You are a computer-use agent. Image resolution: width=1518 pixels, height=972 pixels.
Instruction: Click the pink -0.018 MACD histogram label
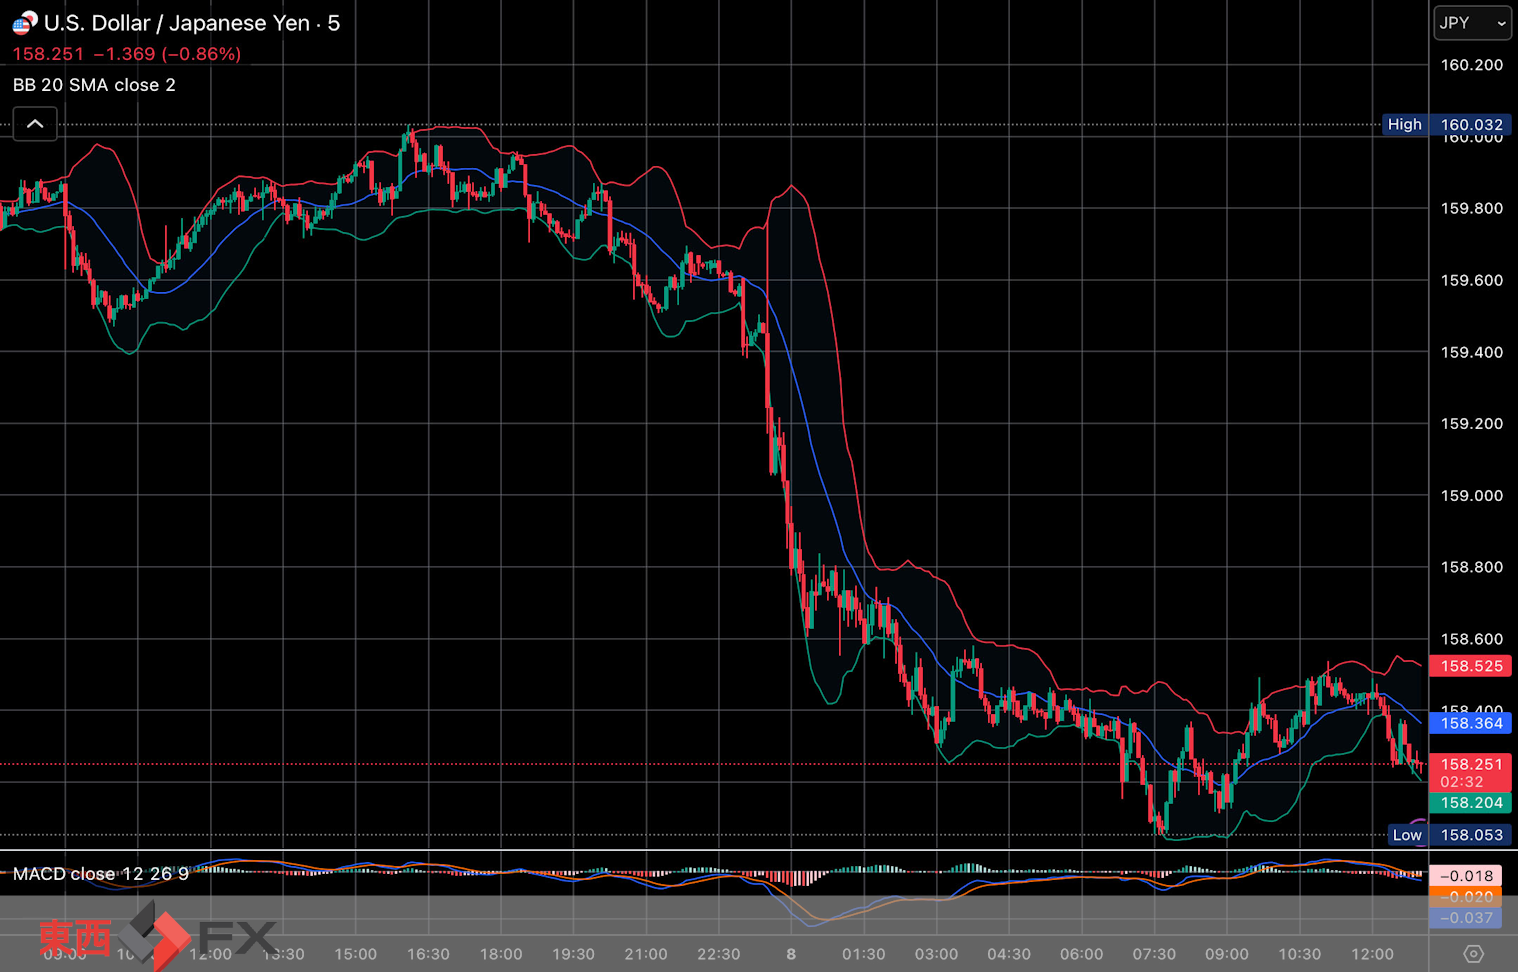point(1466,876)
